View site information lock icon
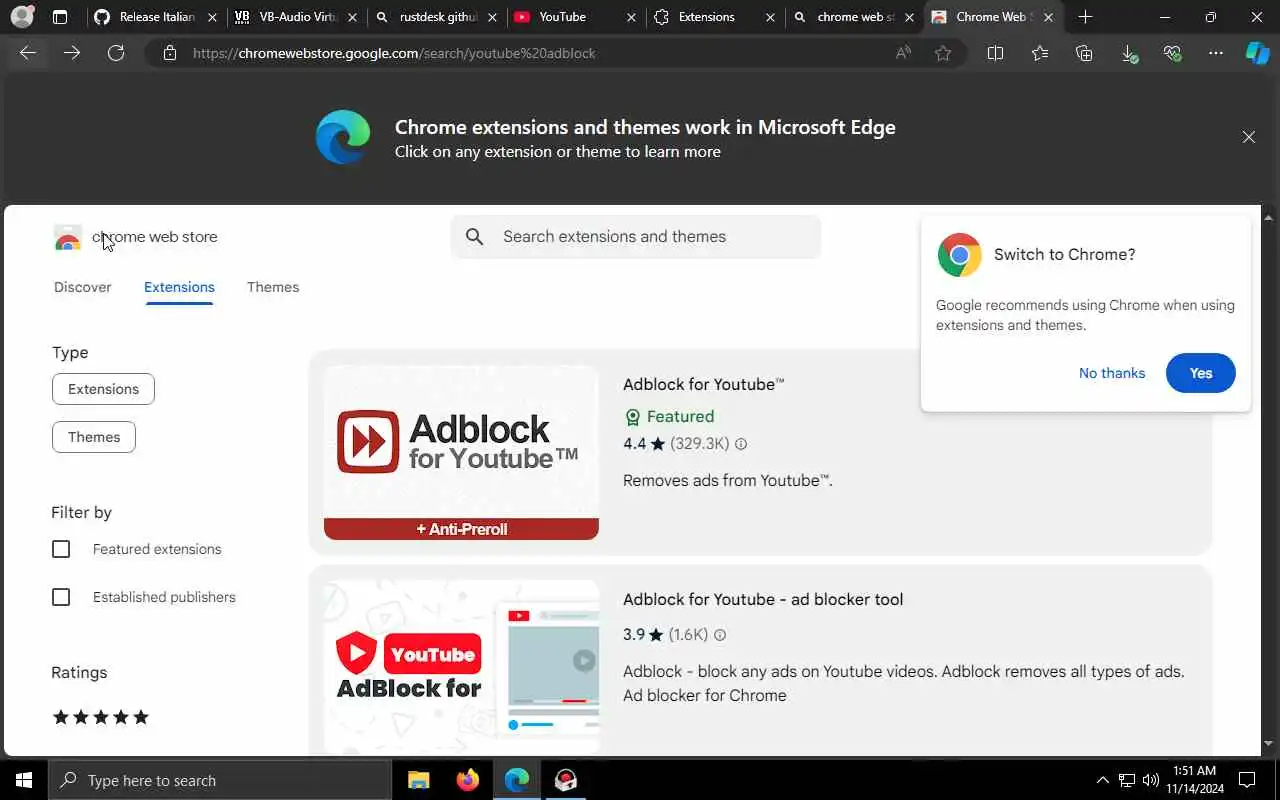1280x800 pixels. click(x=170, y=53)
